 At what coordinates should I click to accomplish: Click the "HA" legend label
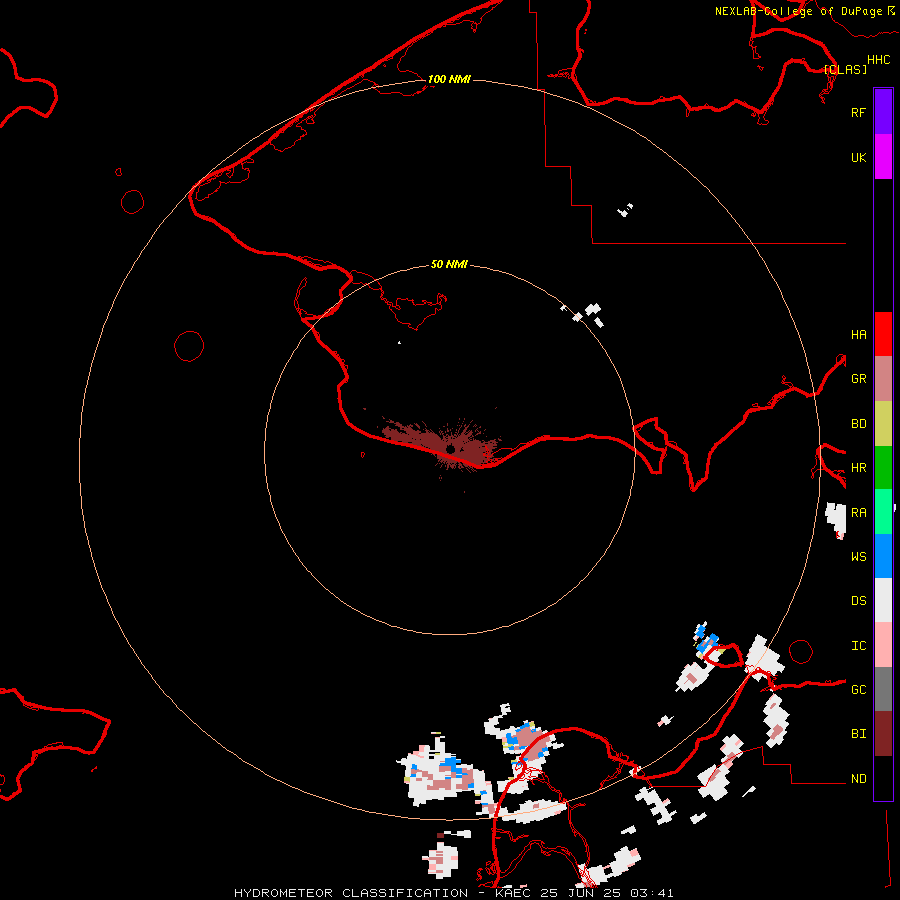pyautogui.click(x=858, y=335)
